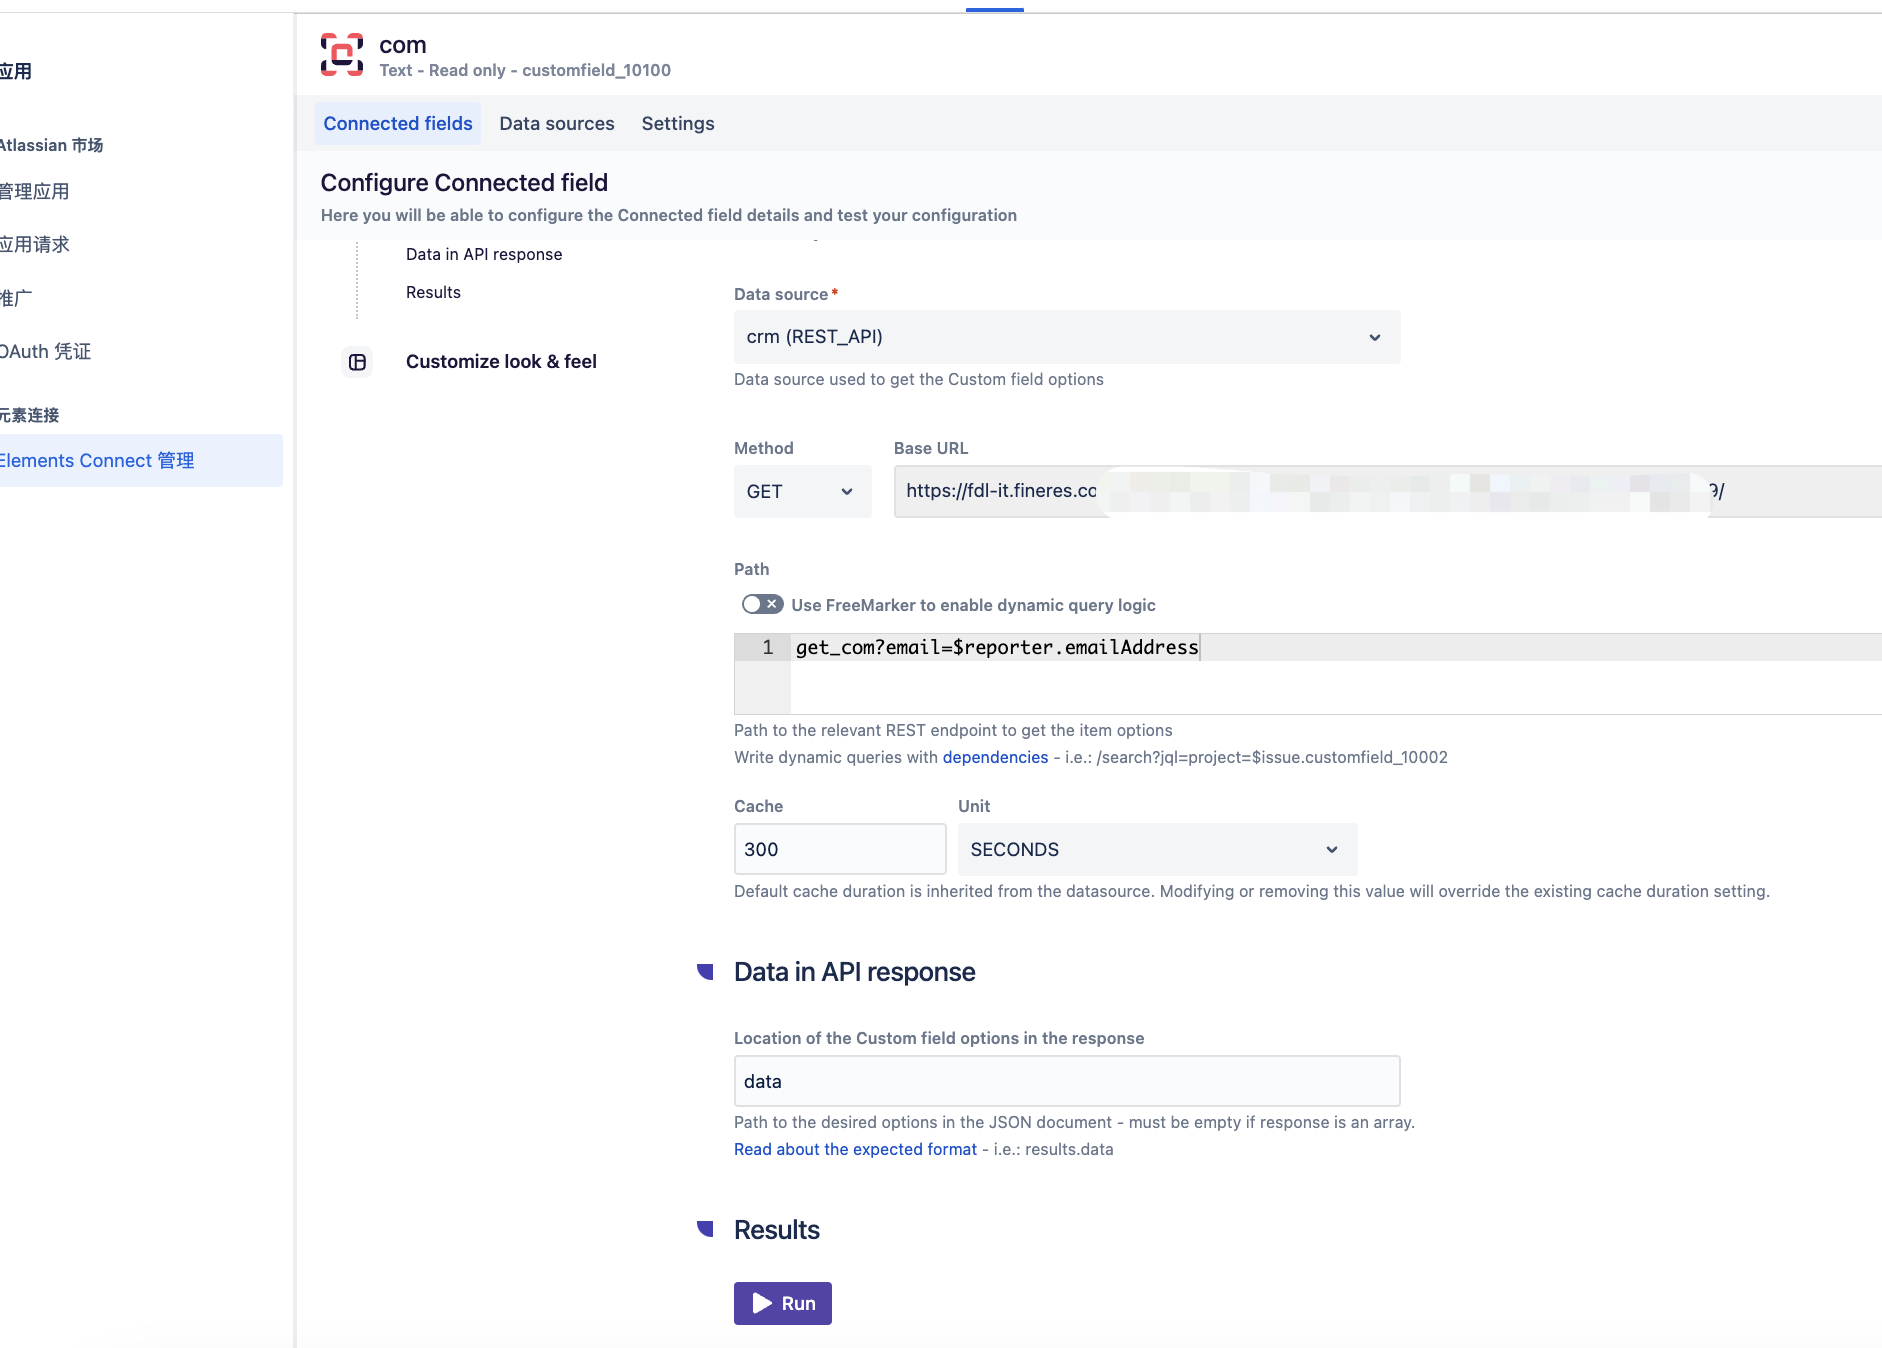This screenshot has width=1882, height=1348.
Task: Switch to the Settings tab
Action: click(x=678, y=123)
